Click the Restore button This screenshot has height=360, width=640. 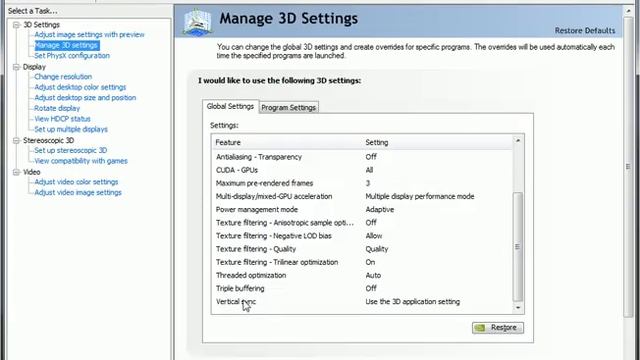[x=498, y=328]
